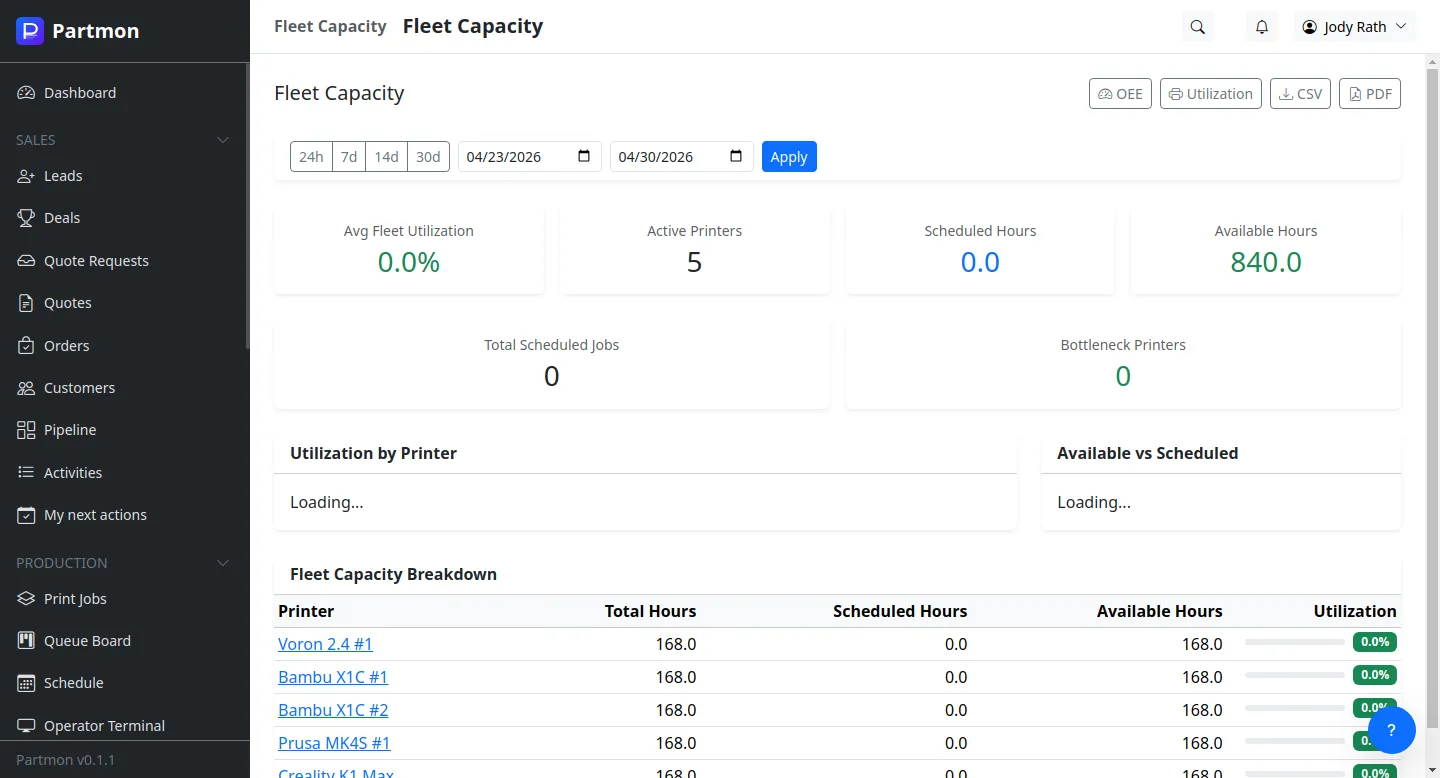This screenshot has height=778, width=1440.
Task: Click the Activities list icon
Action: [26, 473]
